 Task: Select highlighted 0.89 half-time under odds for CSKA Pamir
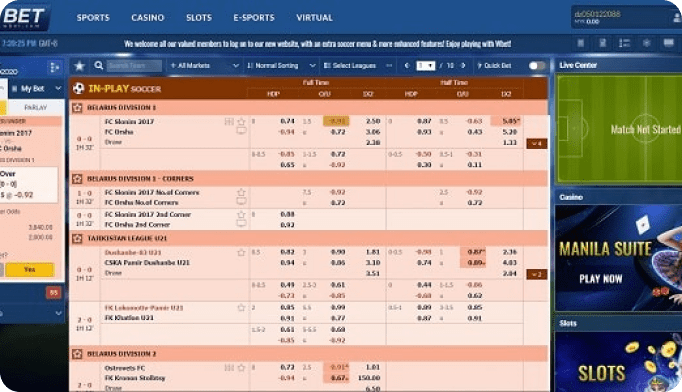[x=473, y=263]
